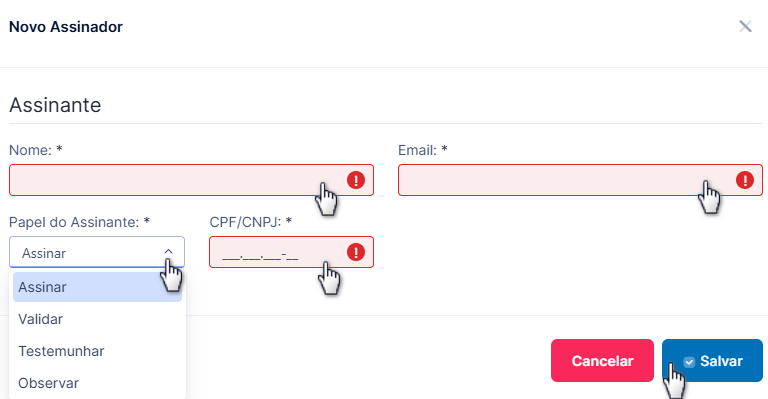Save the signer with Salvar text
Screen dimensions: 768x399
721,361
